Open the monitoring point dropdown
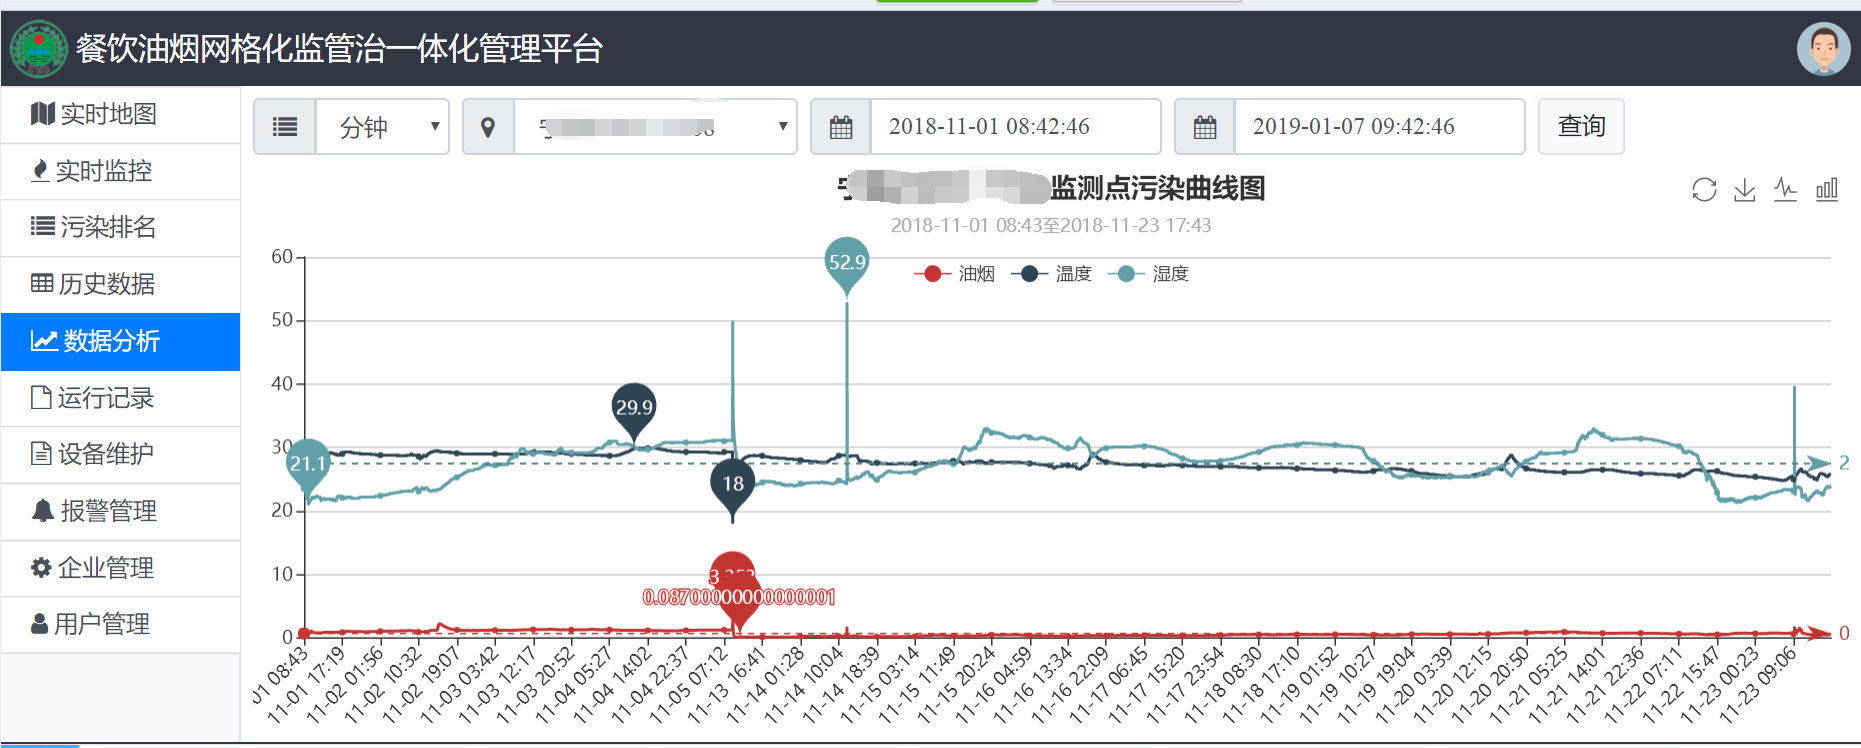Screen dimensions: 1861x748 655,127
